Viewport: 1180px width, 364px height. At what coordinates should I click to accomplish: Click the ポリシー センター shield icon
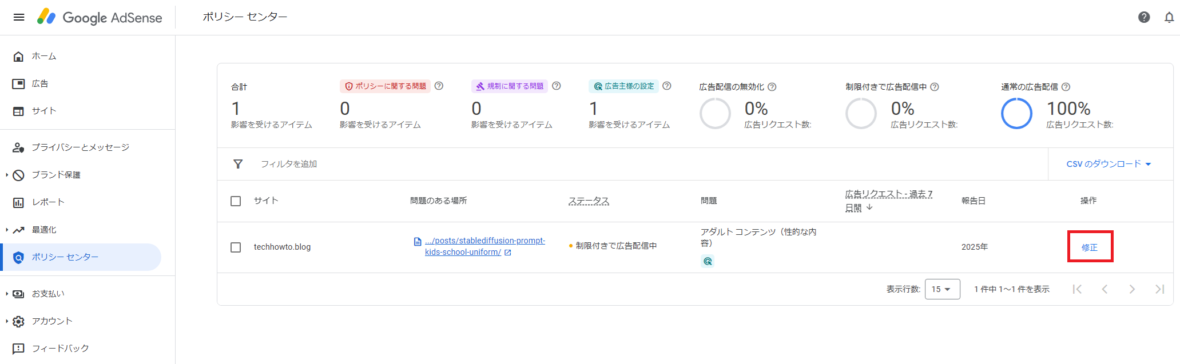[19, 257]
